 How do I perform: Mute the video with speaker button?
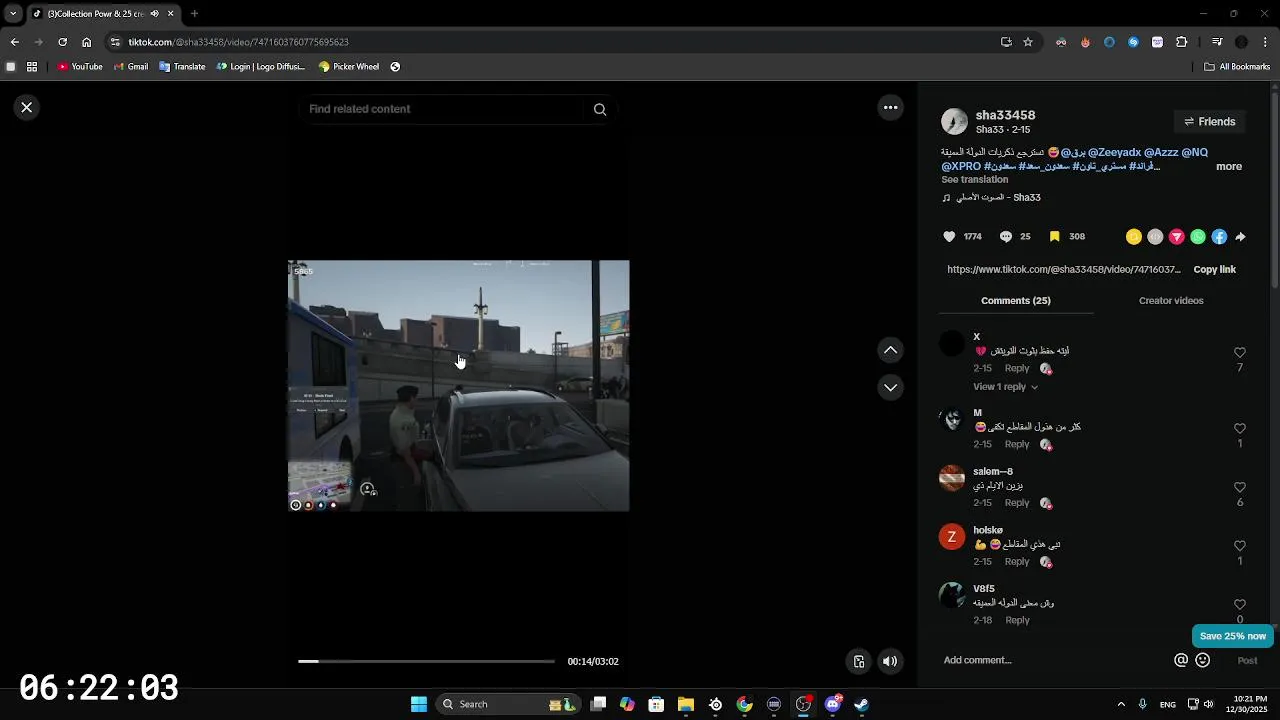point(890,661)
